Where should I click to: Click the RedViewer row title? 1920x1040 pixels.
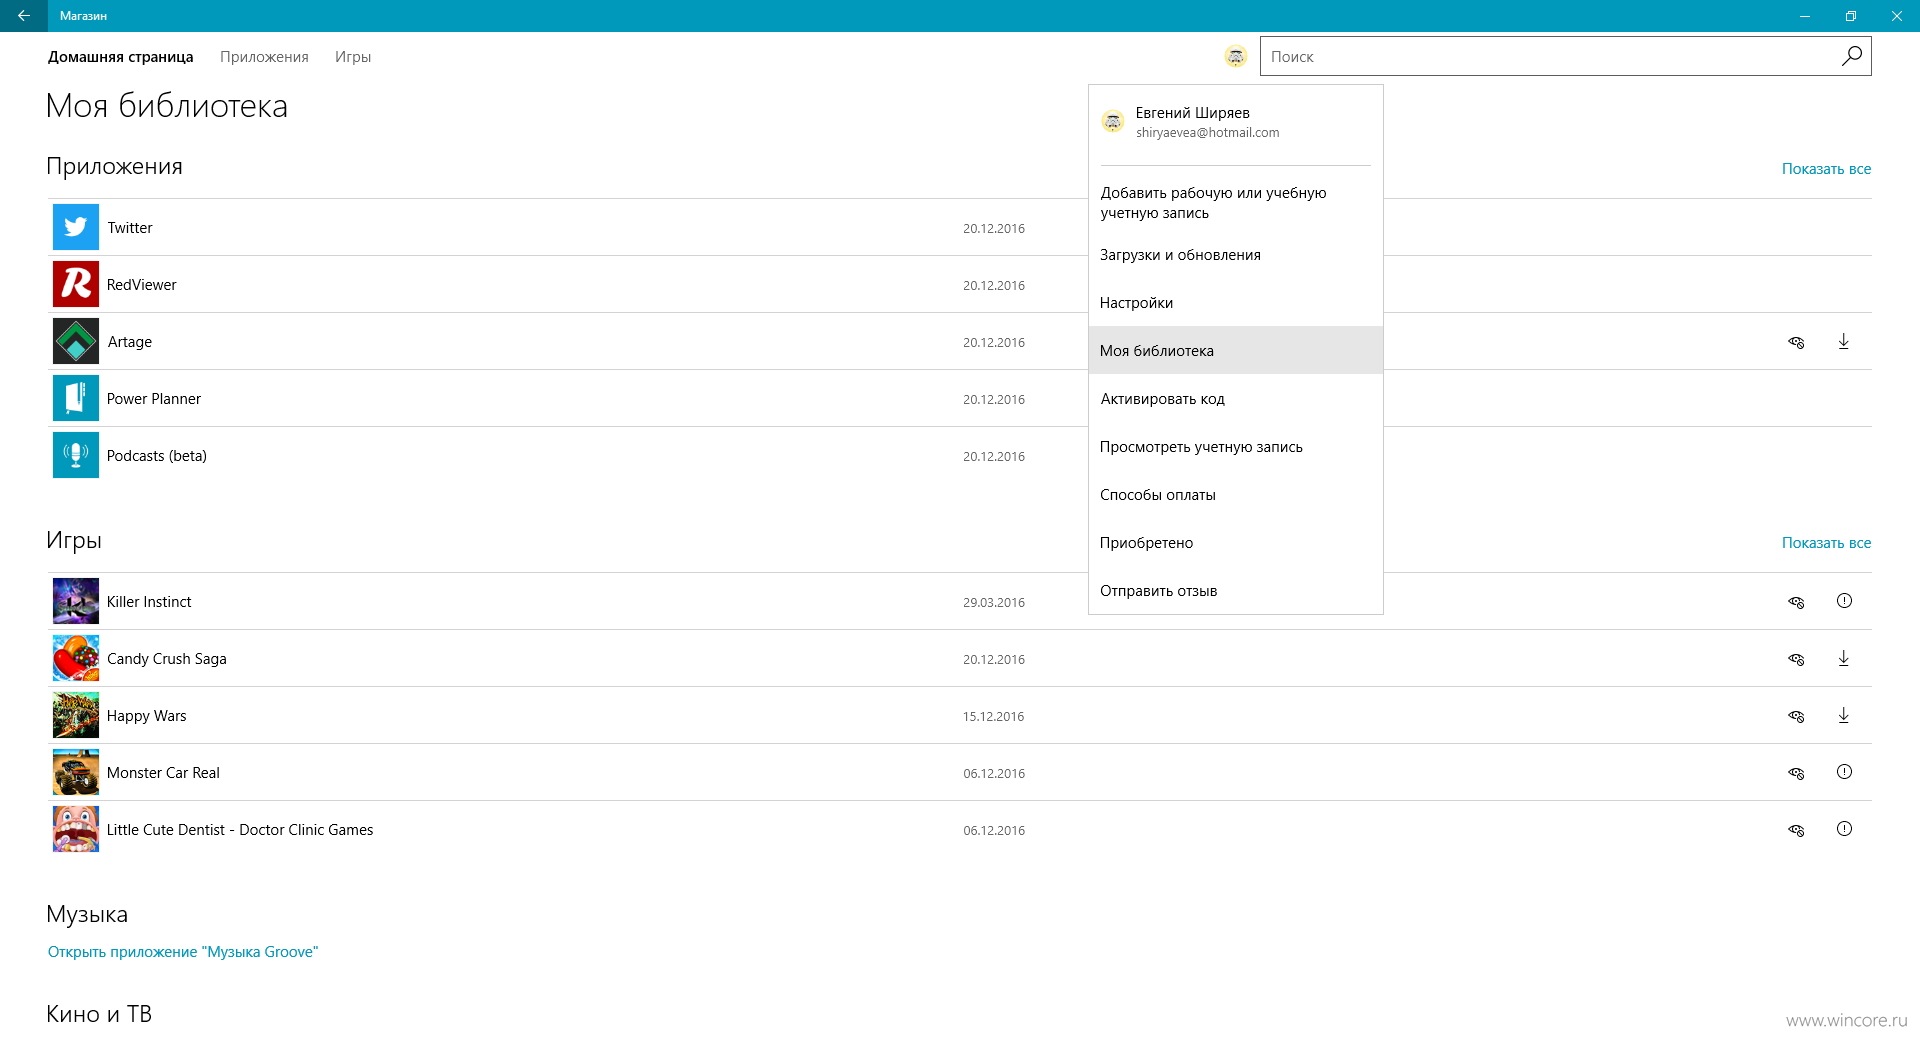pyautogui.click(x=142, y=285)
